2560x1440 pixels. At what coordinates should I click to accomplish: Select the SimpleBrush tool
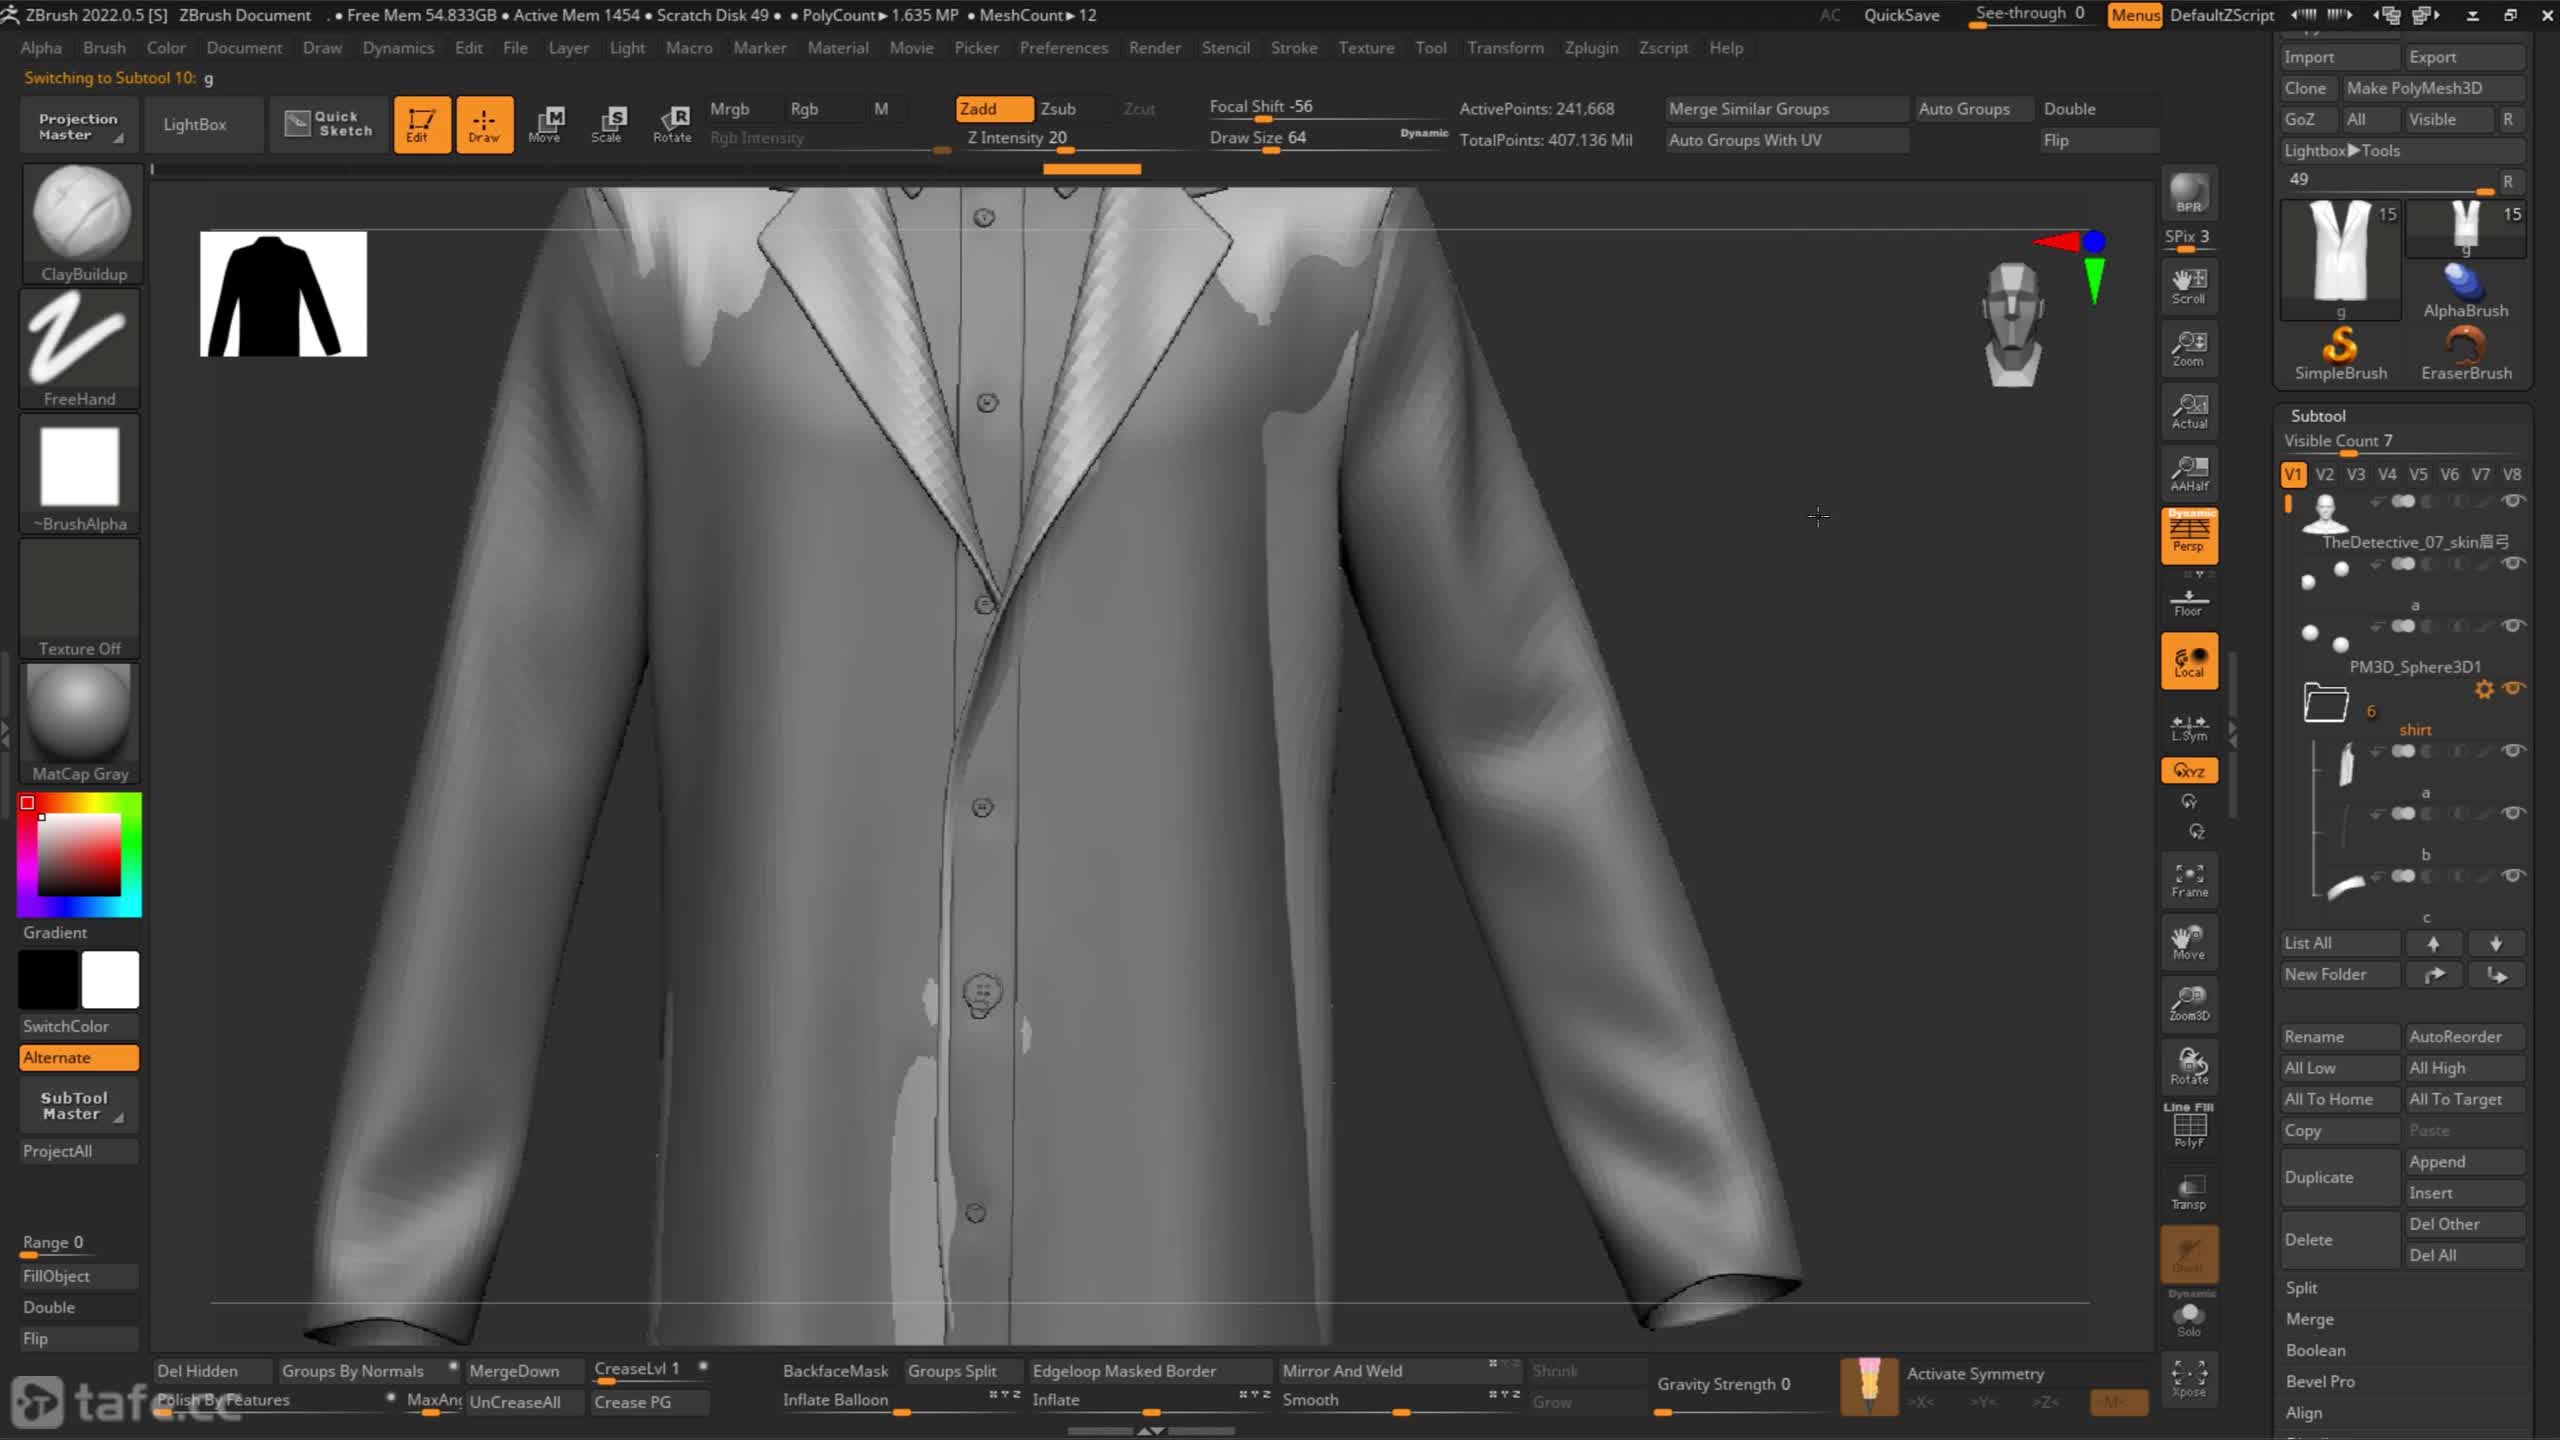(x=2340, y=355)
